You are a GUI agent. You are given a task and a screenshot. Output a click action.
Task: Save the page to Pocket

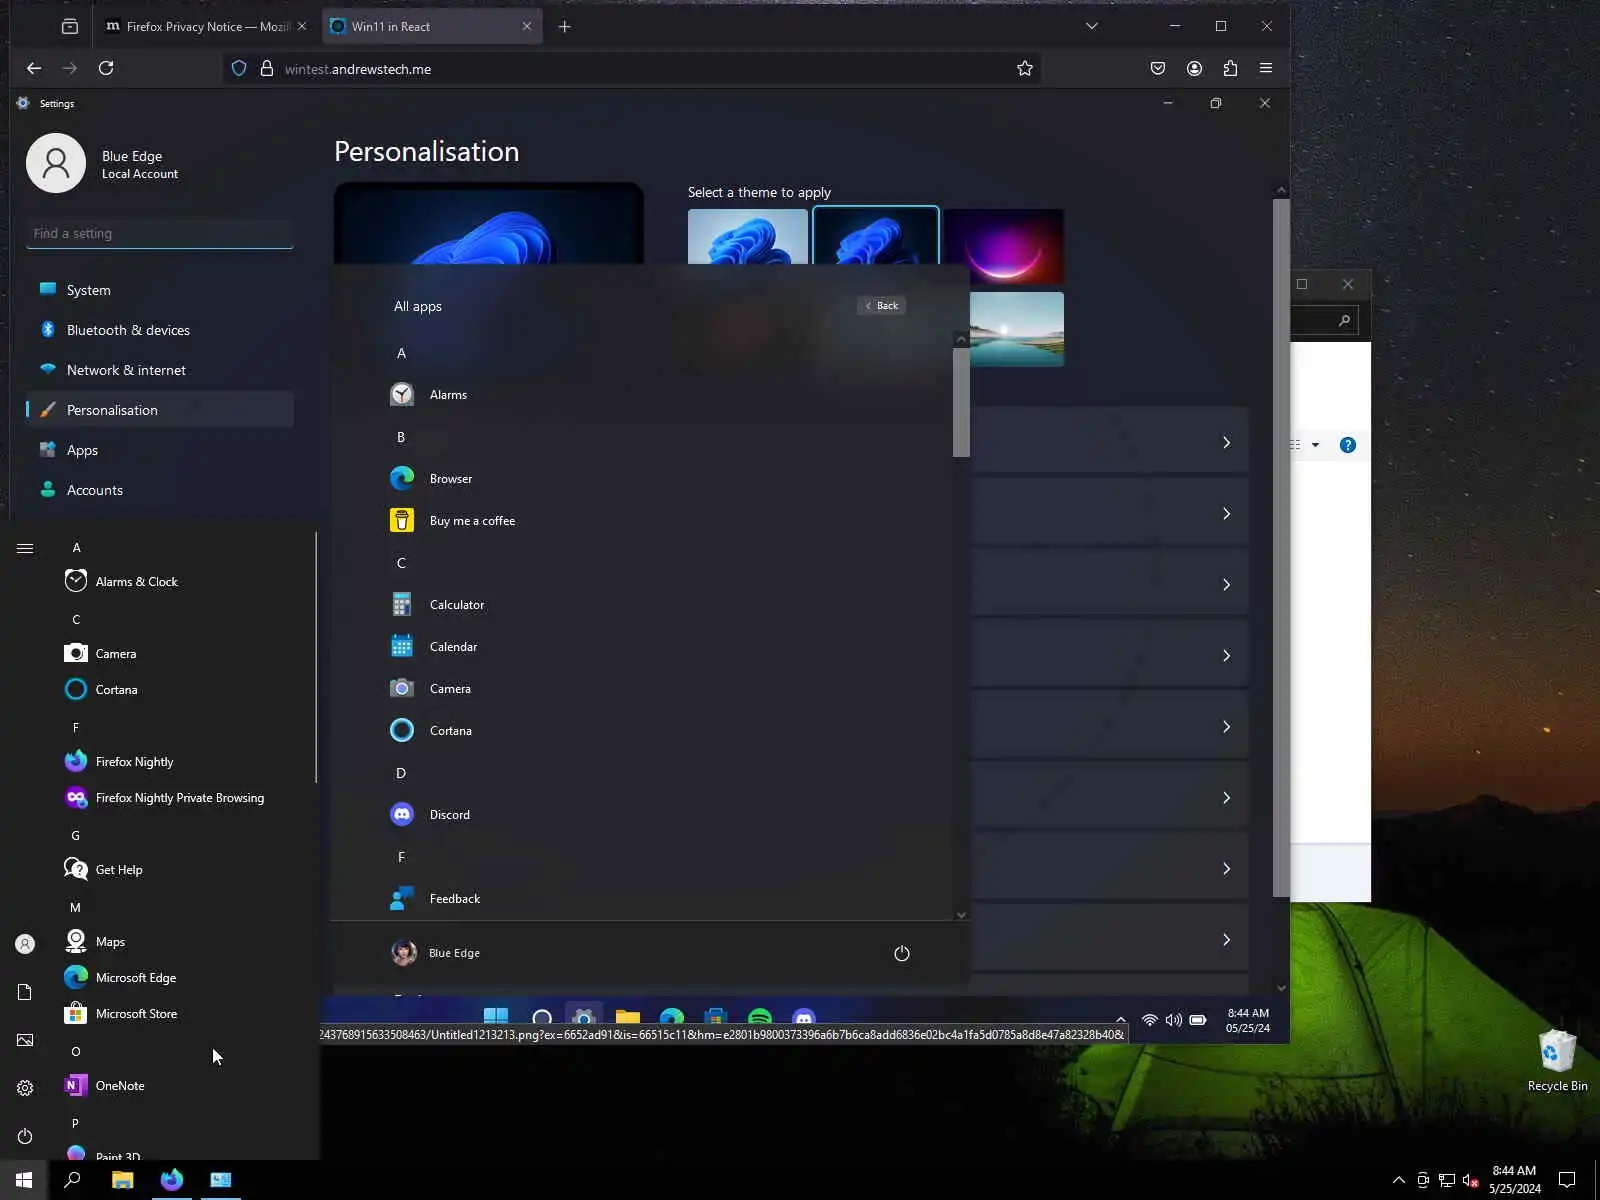1158,68
